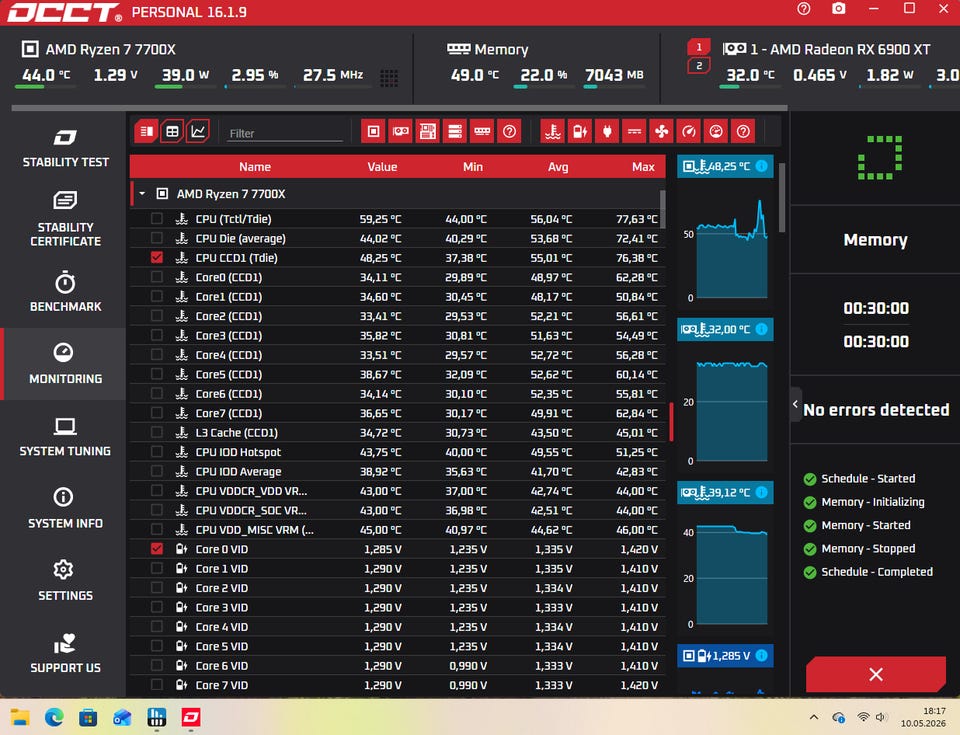Open info for the 48,25 °C graph
The image size is (960, 735).
tap(762, 166)
